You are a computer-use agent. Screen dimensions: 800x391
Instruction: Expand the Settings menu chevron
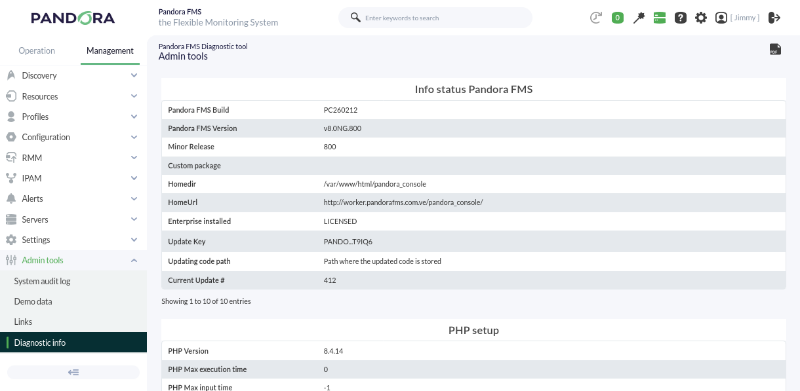click(134, 239)
